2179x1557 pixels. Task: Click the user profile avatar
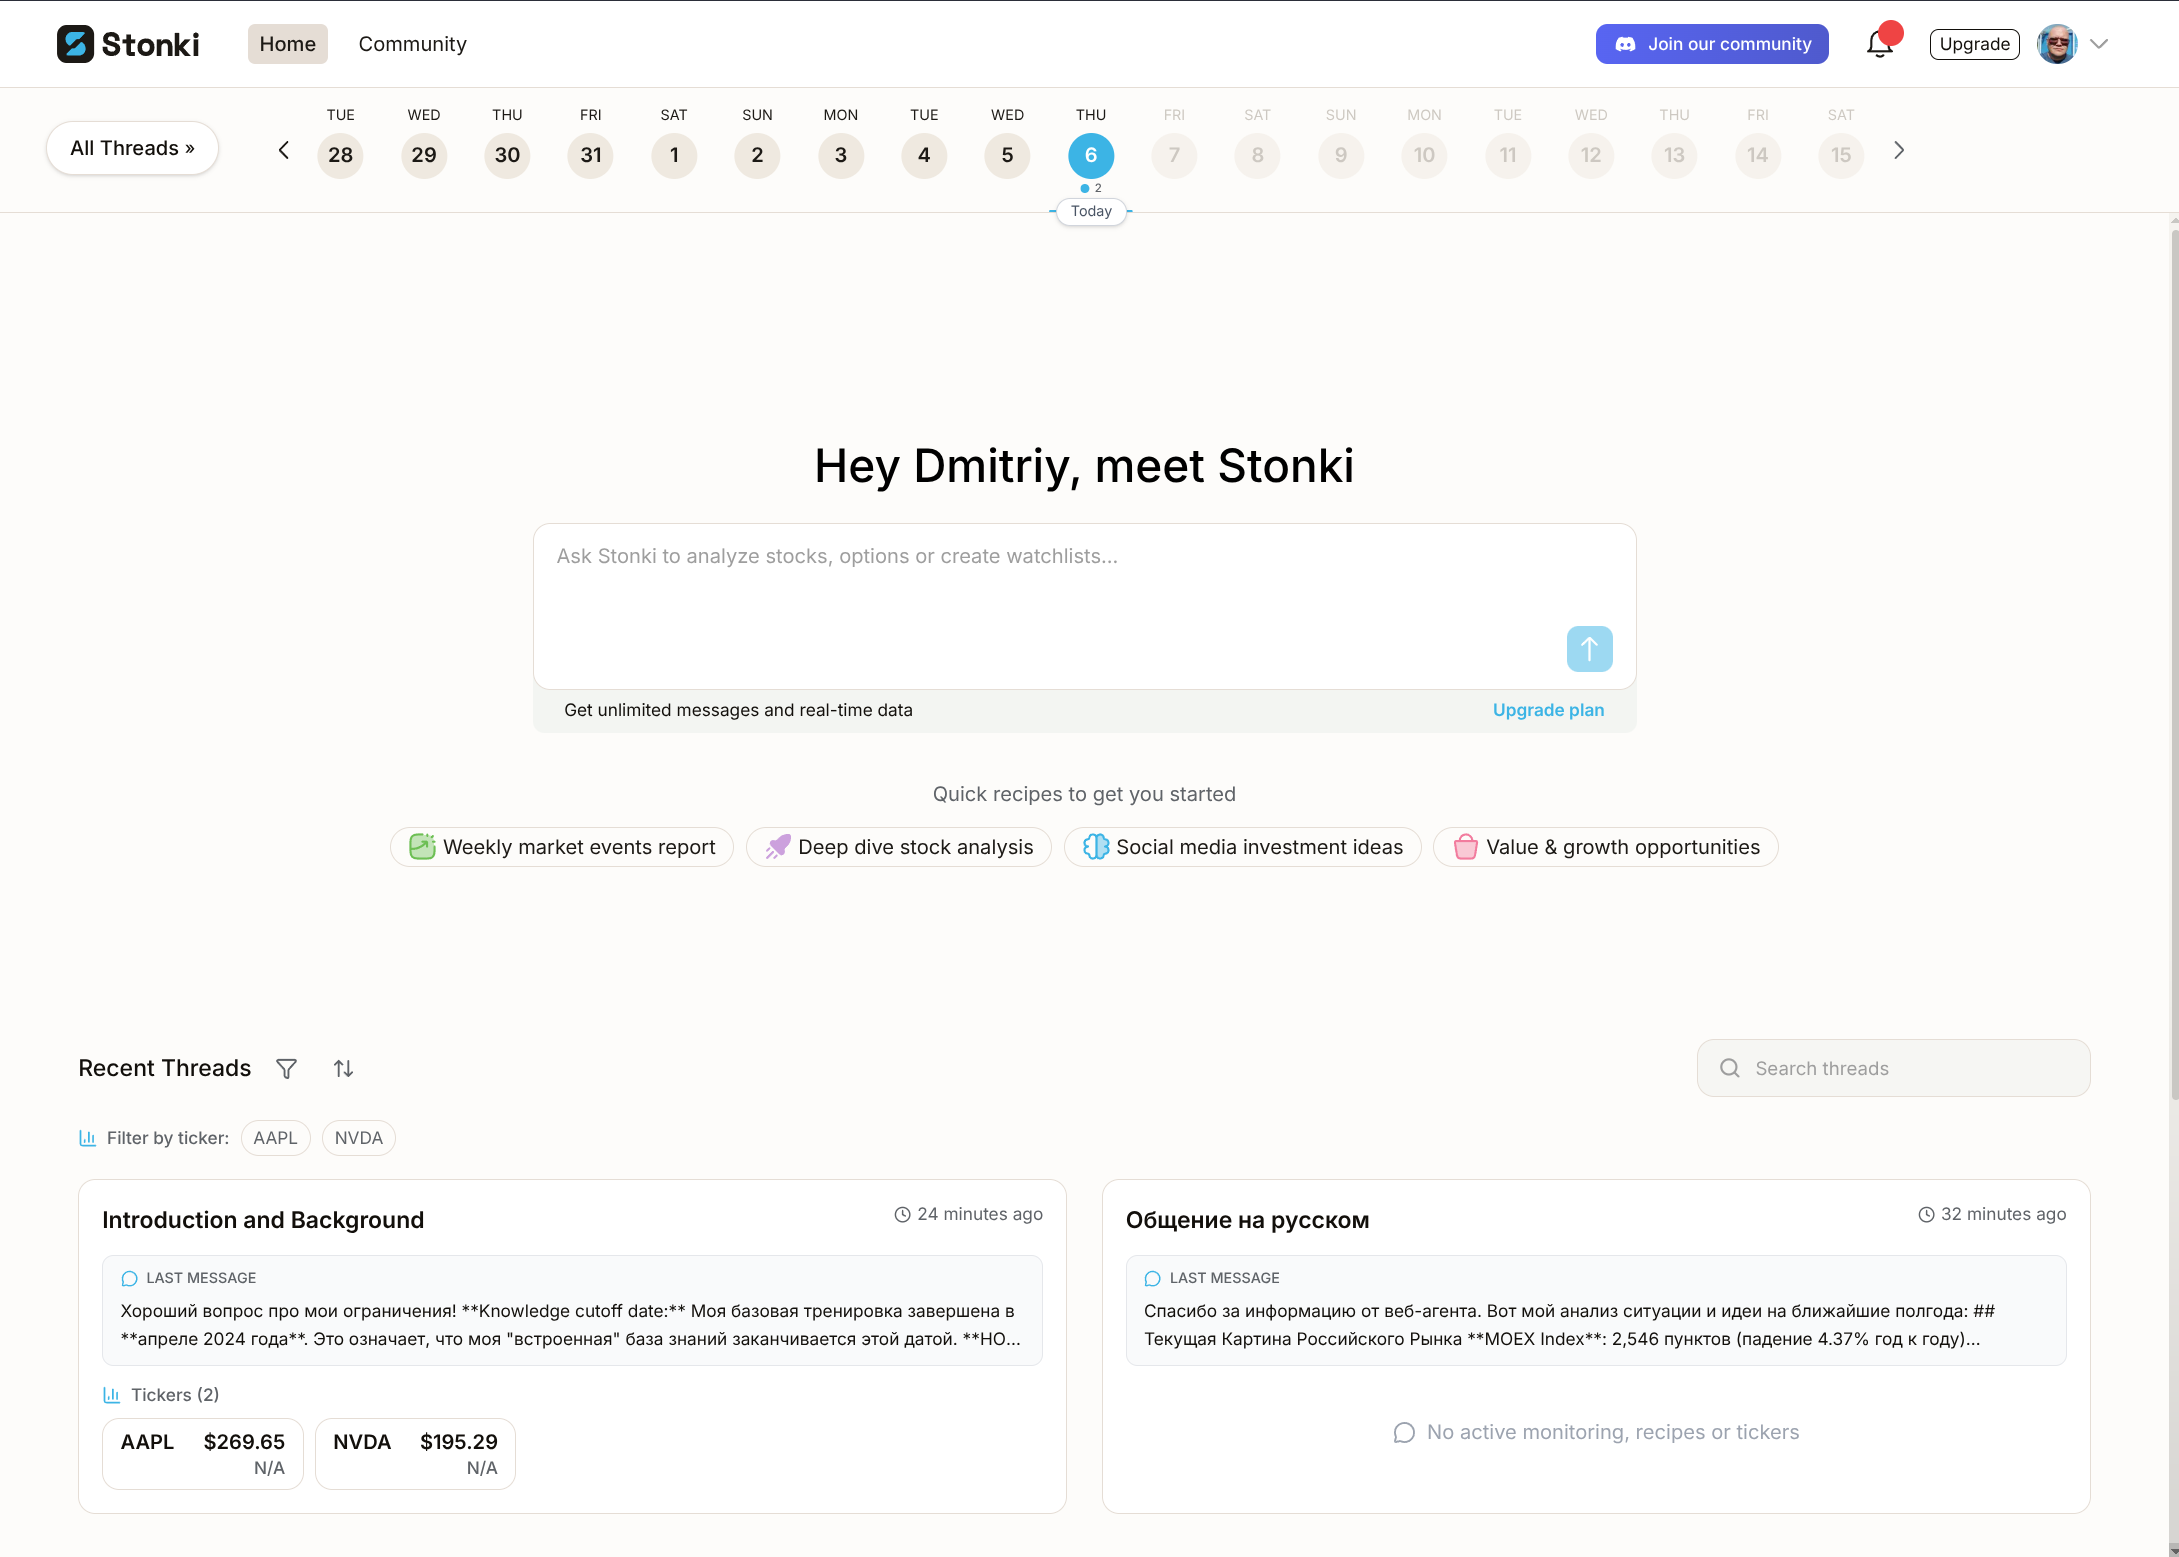2056,44
